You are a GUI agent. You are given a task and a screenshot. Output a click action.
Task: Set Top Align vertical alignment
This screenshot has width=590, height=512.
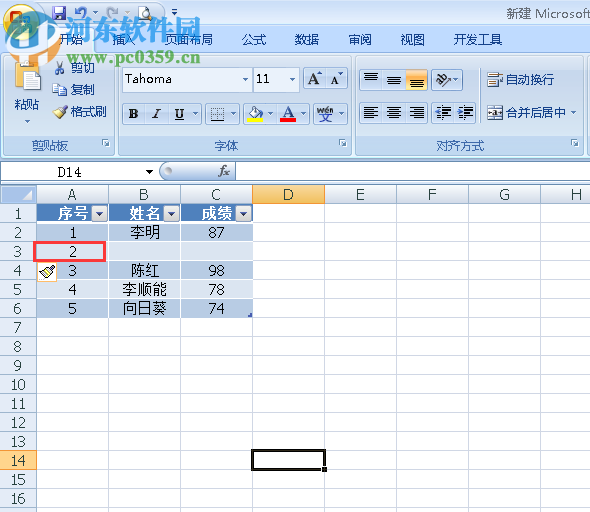(x=371, y=80)
